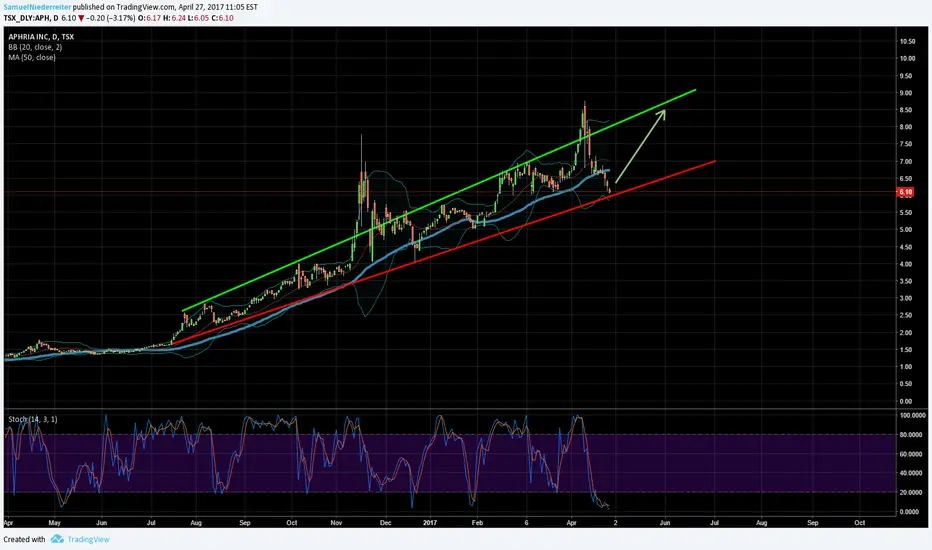Click the Oct label right before Nov
The width and height of the screenshot is (932, 550).
(x=291, y=523)
